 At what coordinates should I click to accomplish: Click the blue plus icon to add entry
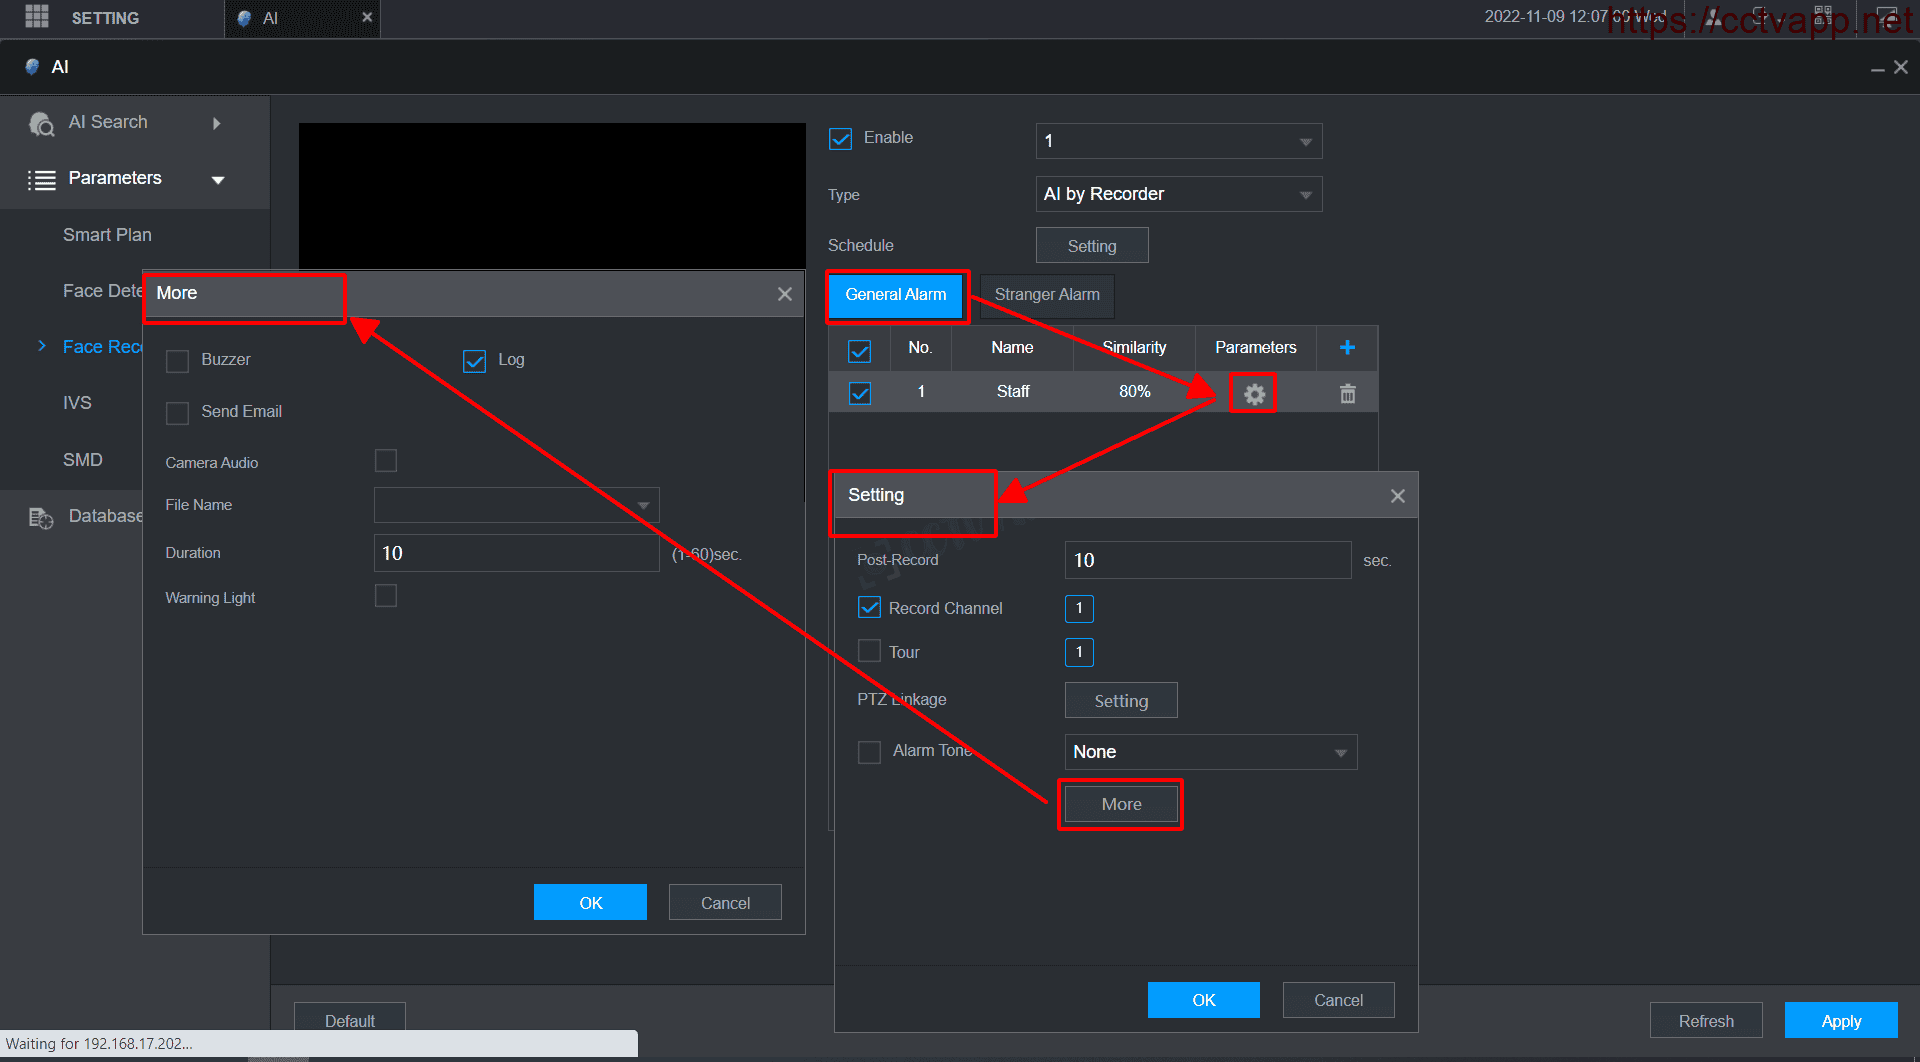click(x=1347, y=347)
